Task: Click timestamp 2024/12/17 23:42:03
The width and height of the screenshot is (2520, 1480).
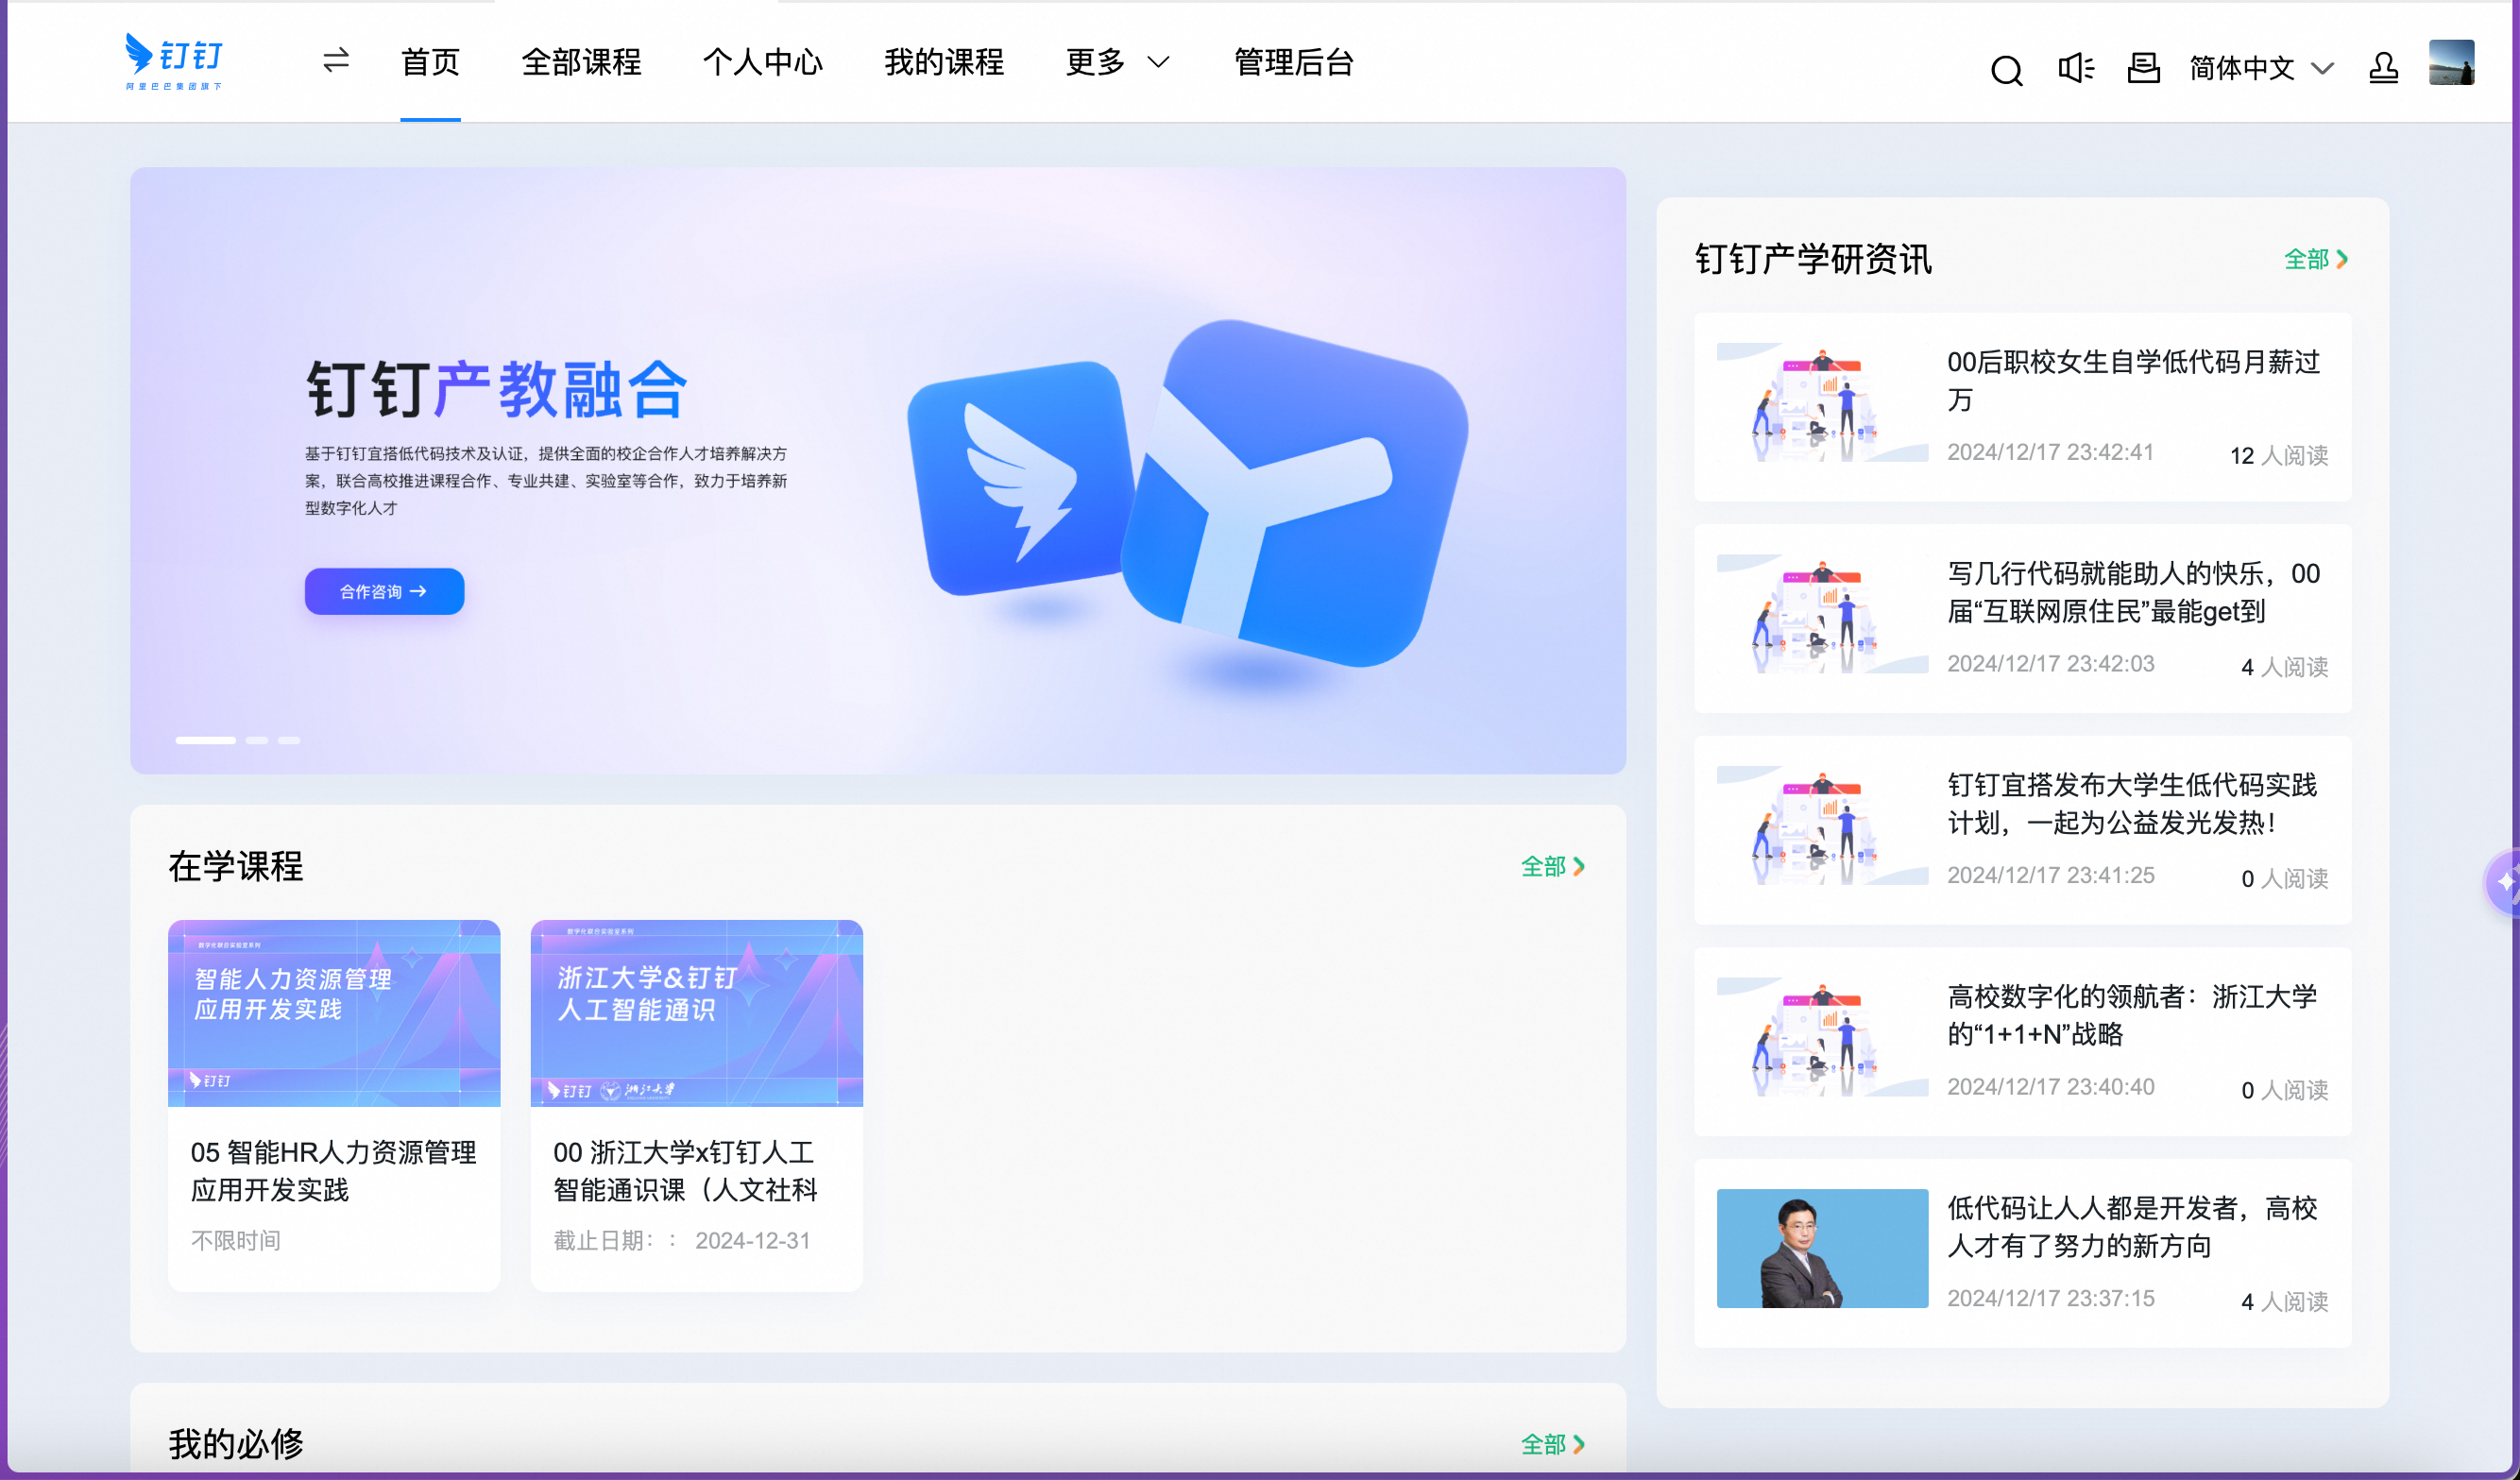Action: click(x=2050, y=663)
